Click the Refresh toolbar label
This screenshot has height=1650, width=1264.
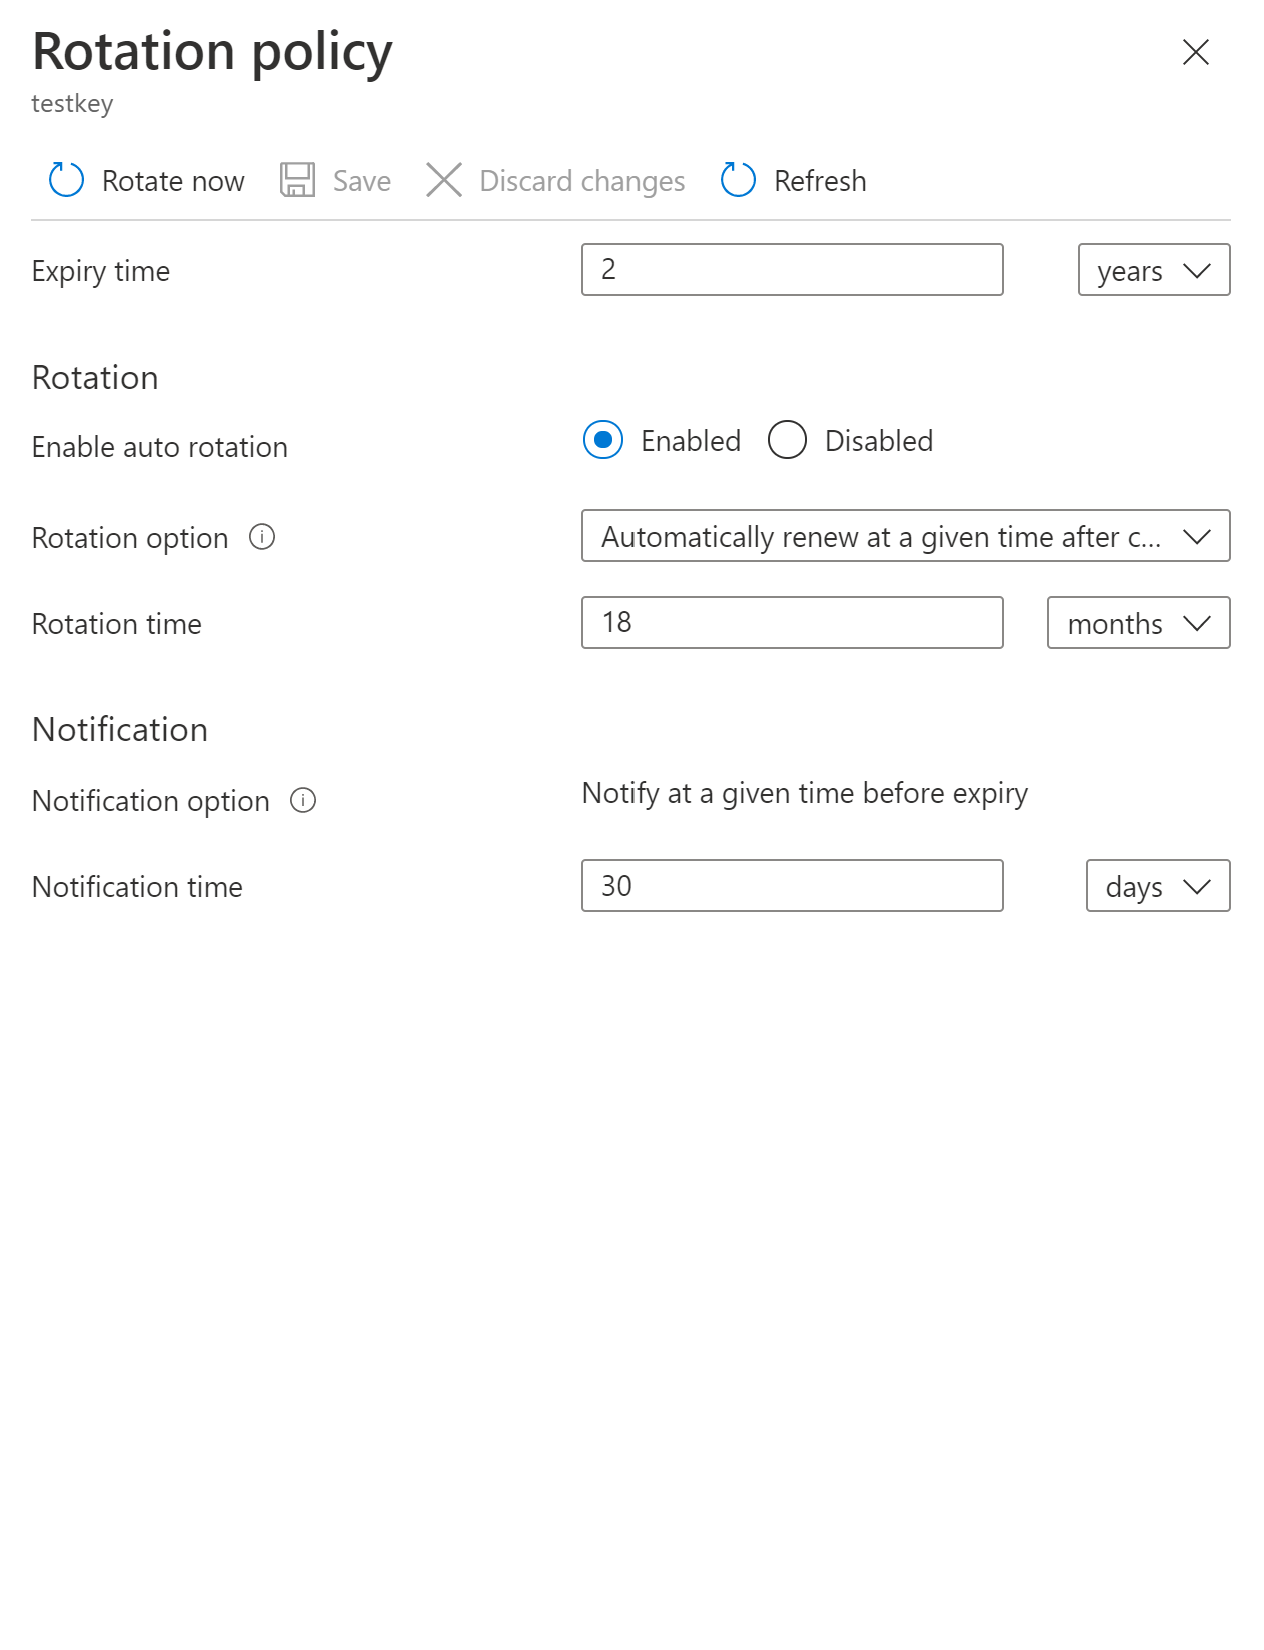pyautogui.click(x=820, y=181)
